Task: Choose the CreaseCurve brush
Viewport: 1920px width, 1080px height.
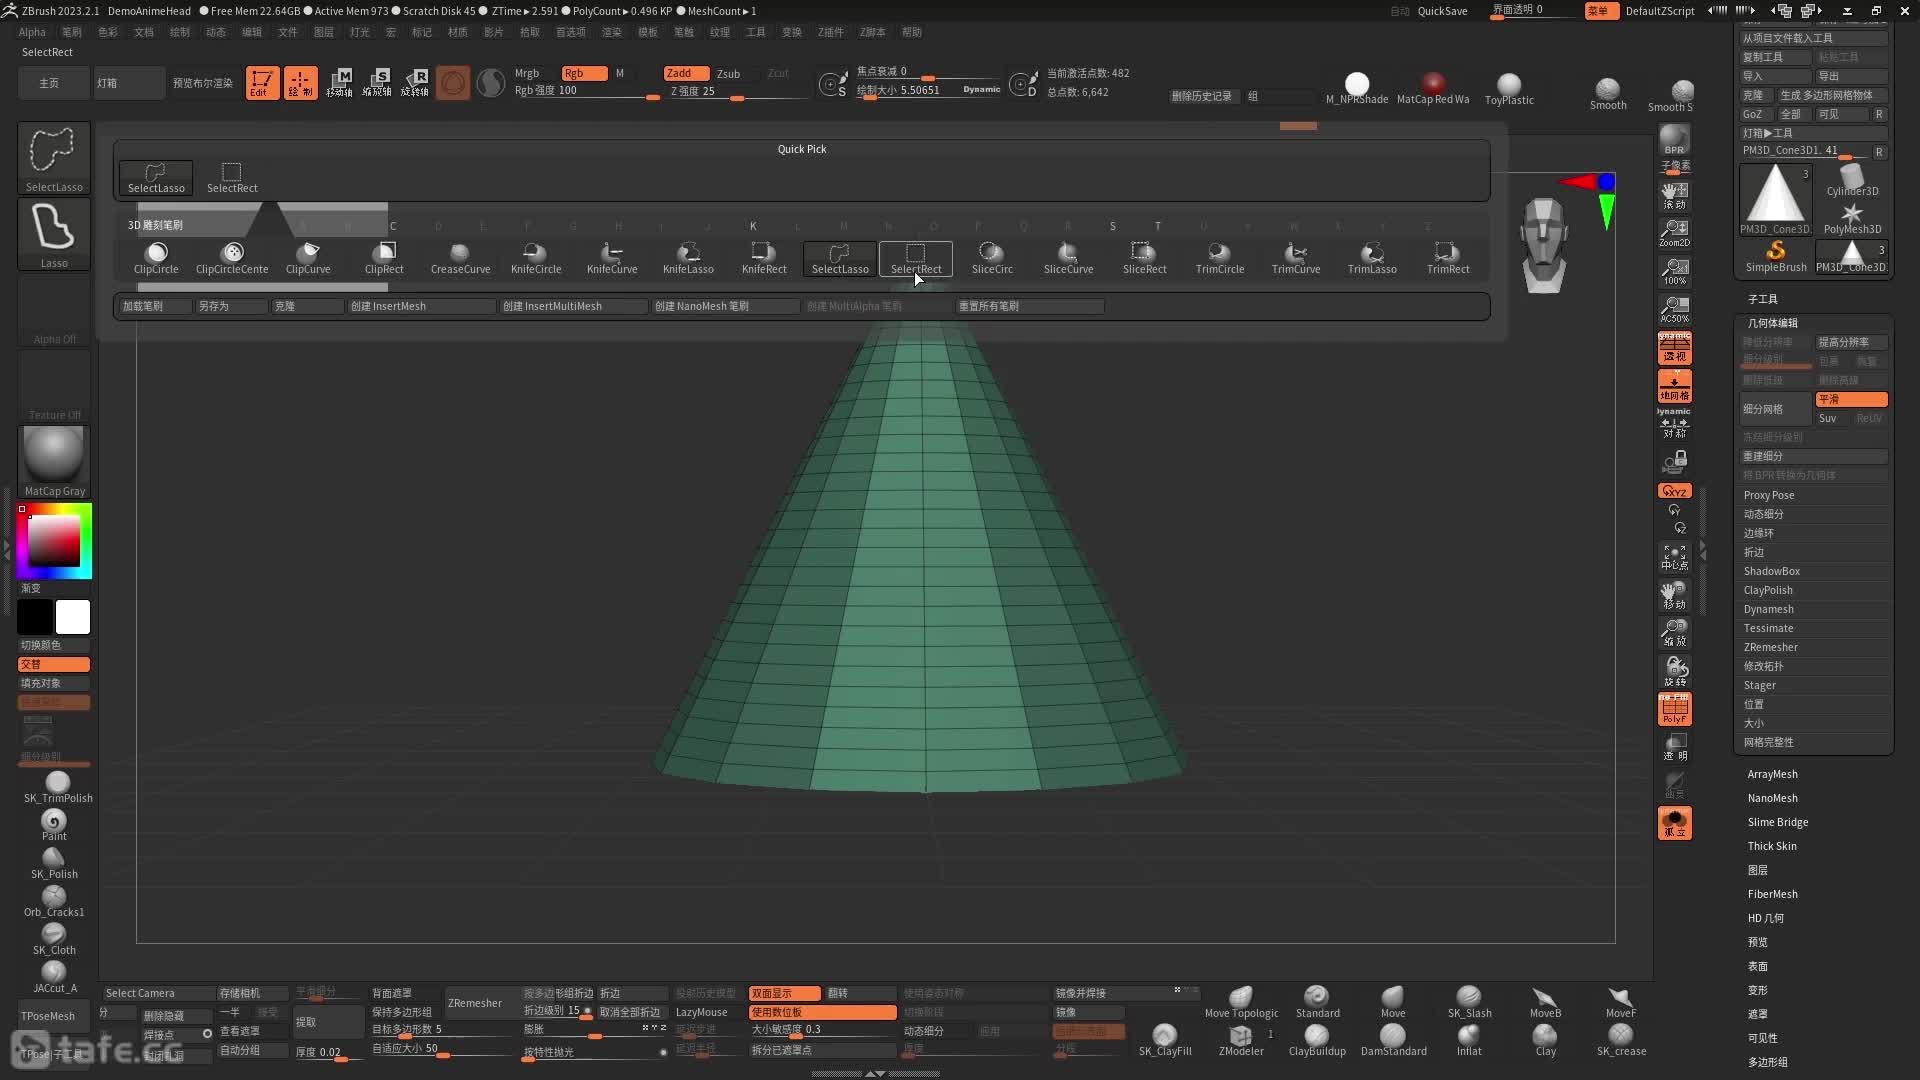Action: [x=460, y=258]
